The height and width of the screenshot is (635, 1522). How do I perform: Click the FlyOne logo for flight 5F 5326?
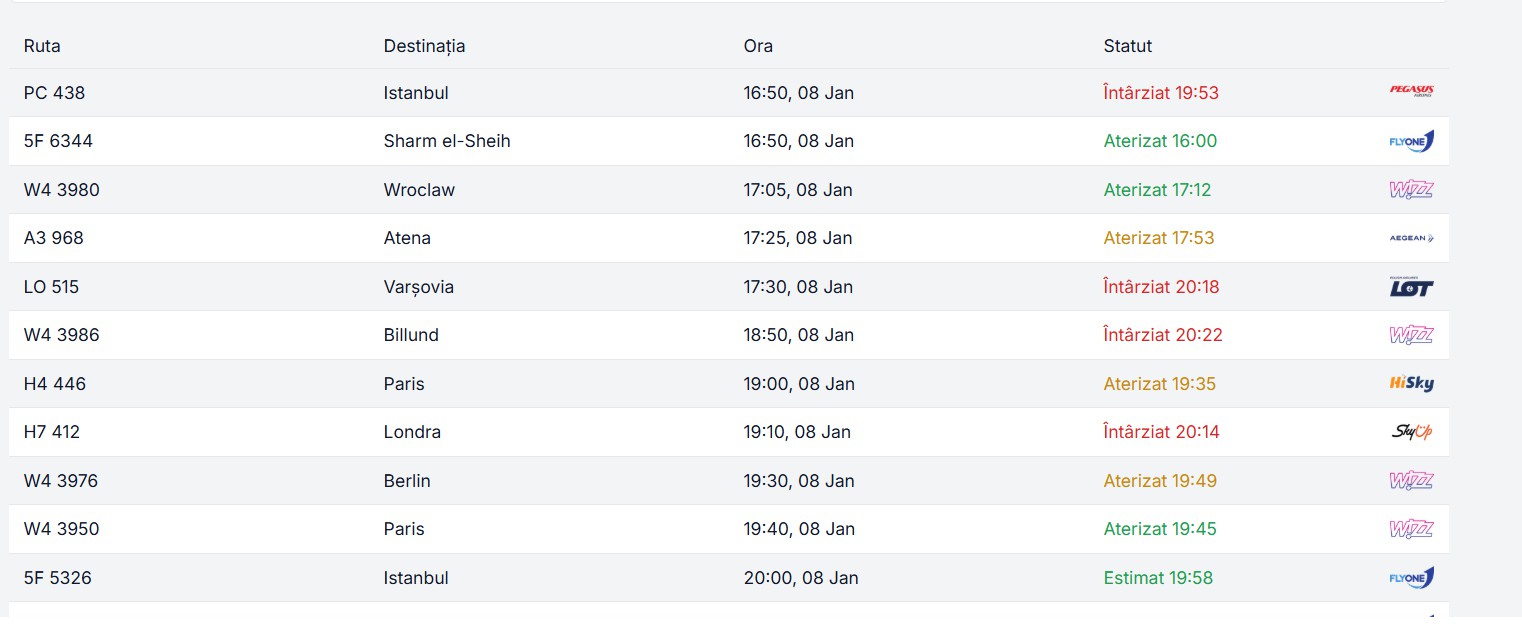pyautogui.click(x=1411, y=577)
